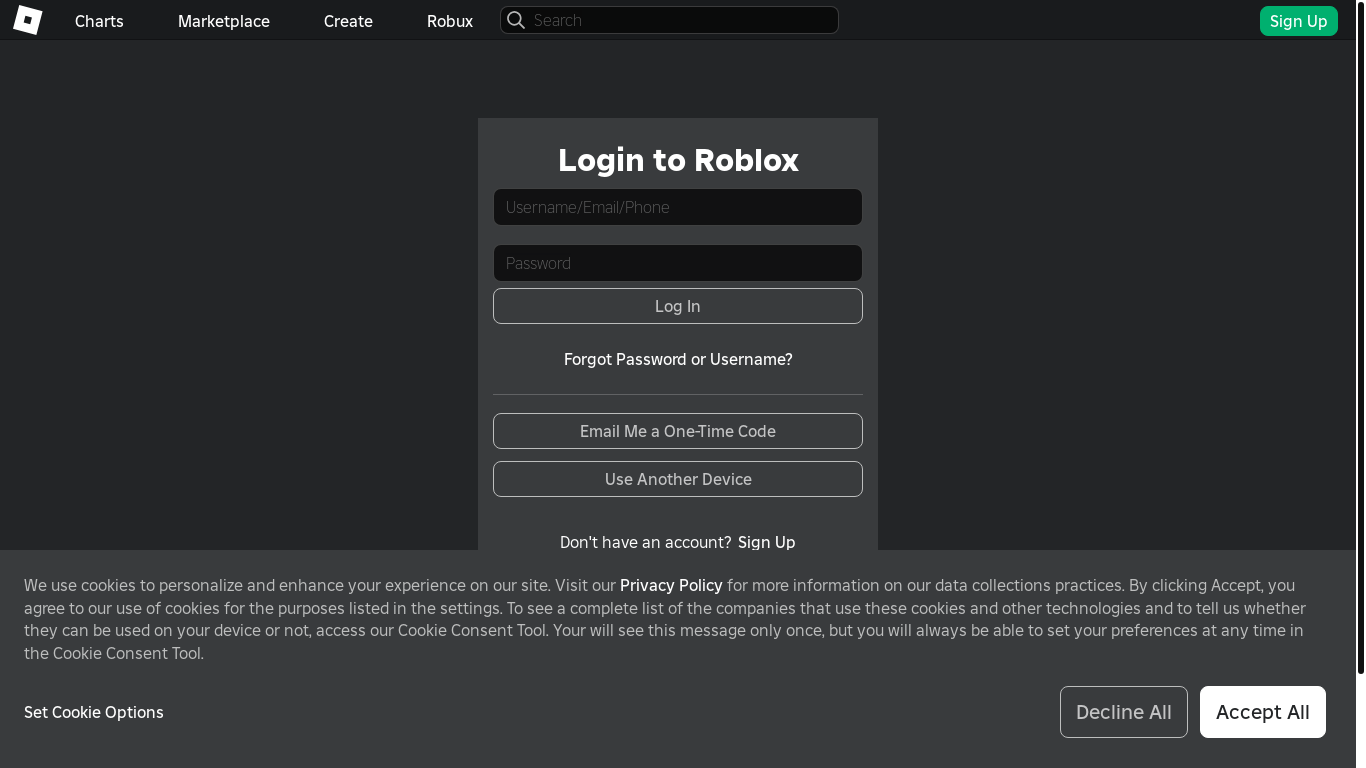Focus the Password field
Screen dimensions: 1366x768
click(678, 263)
